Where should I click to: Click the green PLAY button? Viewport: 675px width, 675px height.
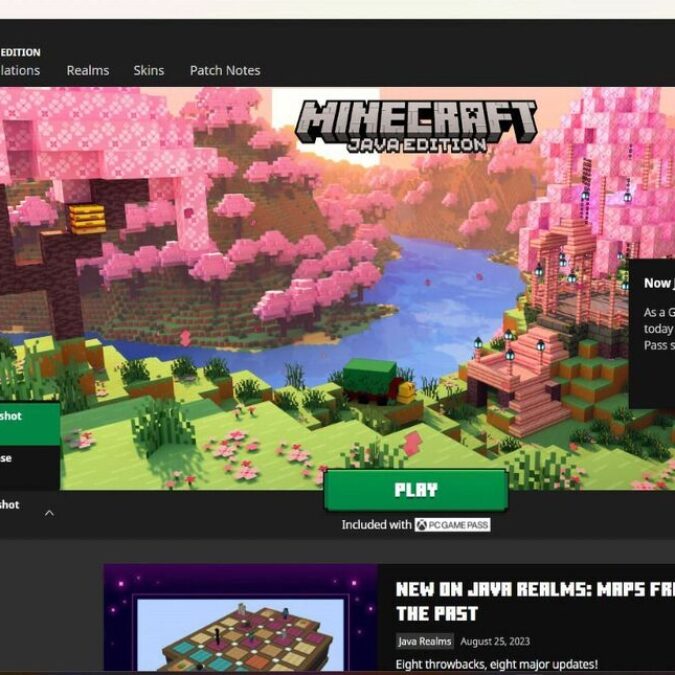(x=415, y=490)
